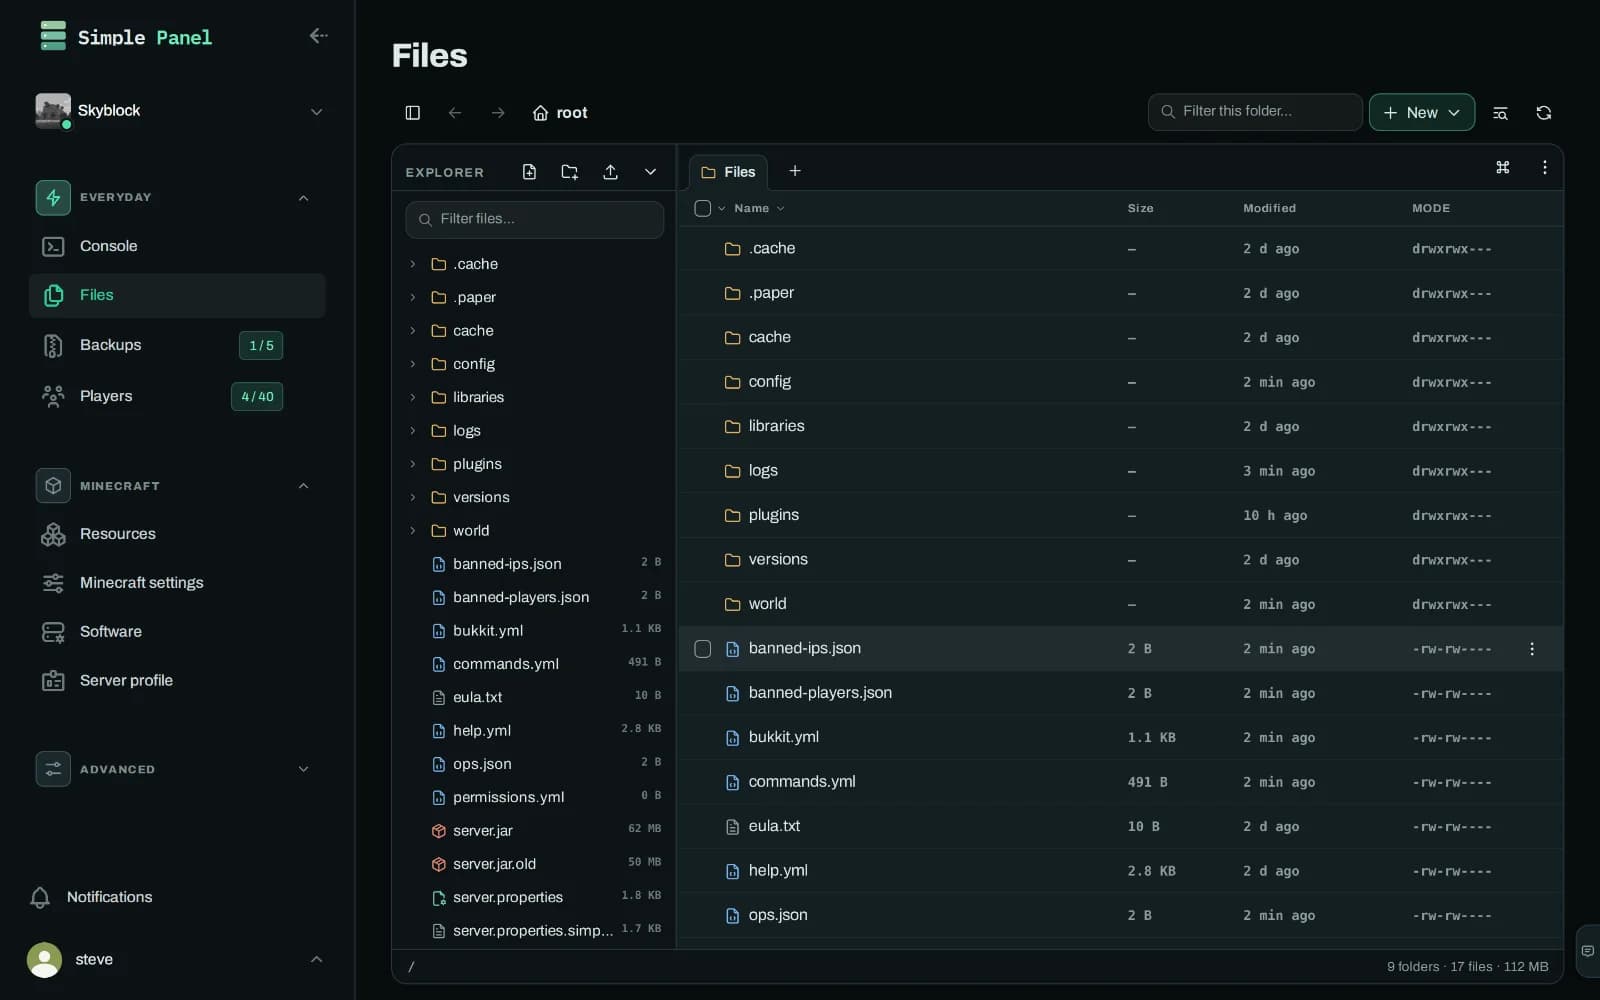
Task: Open the command shortcut icon in tab bar
Action: click(x=1502, y=167)
